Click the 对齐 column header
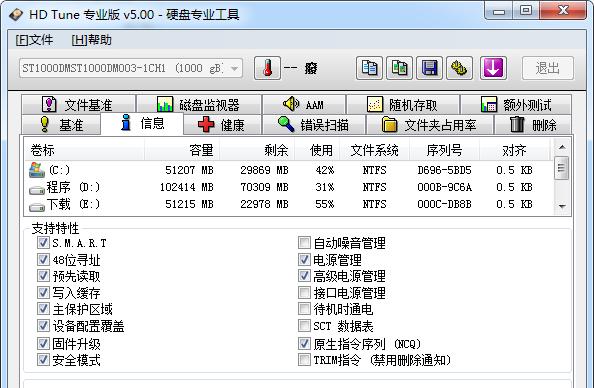Image resolution: width=594 pixels, height=388 pixels. click(514, 150)
